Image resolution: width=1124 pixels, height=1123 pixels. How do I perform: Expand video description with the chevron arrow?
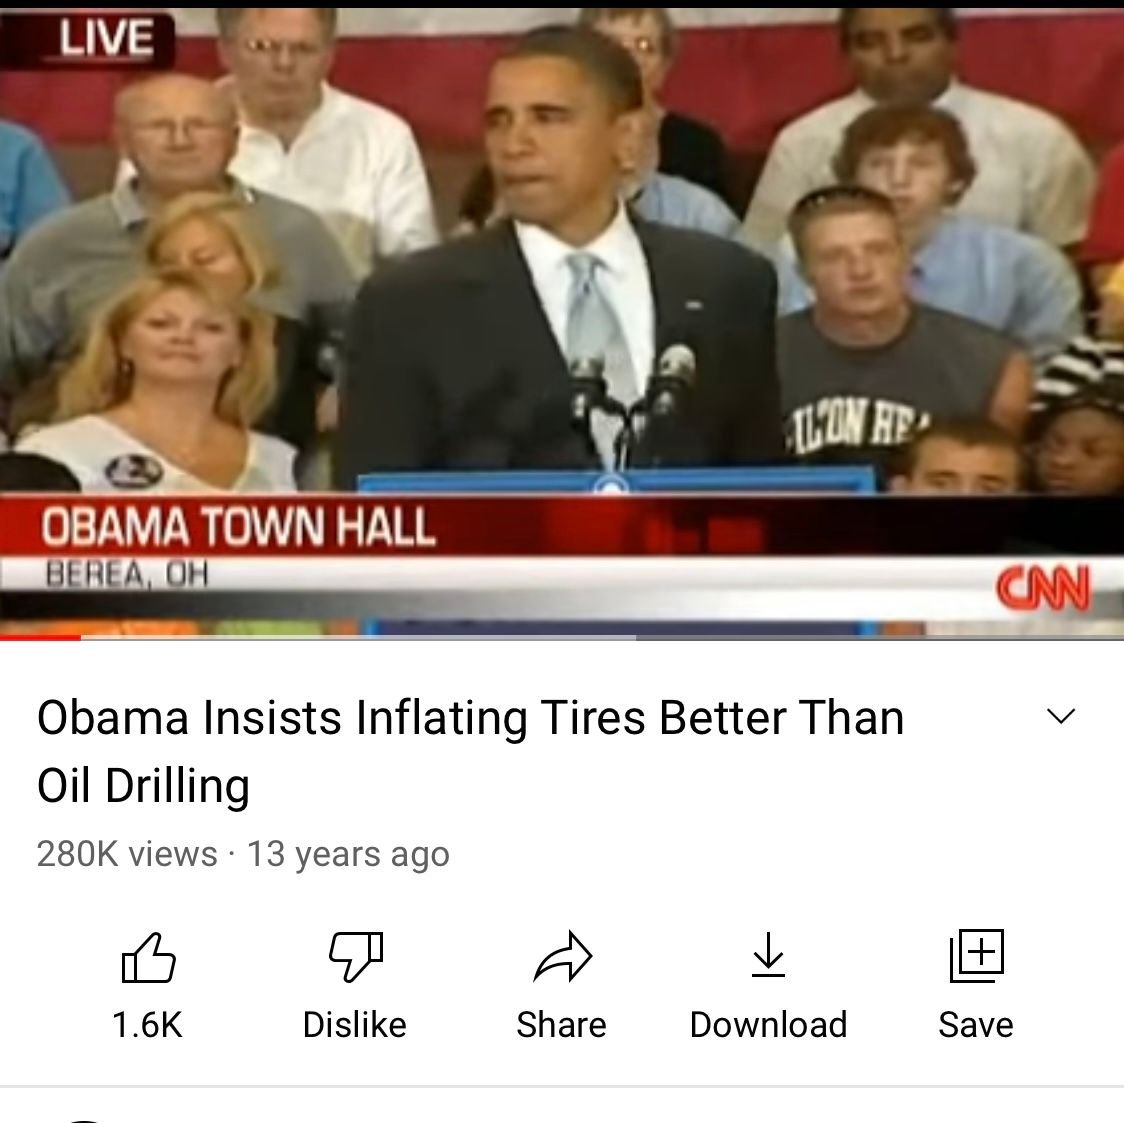point(1061,715)
